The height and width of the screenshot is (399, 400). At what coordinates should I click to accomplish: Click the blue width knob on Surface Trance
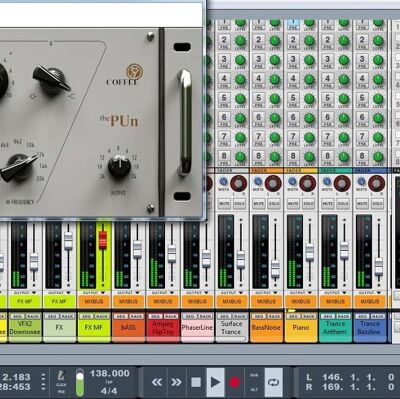[223, 182]
